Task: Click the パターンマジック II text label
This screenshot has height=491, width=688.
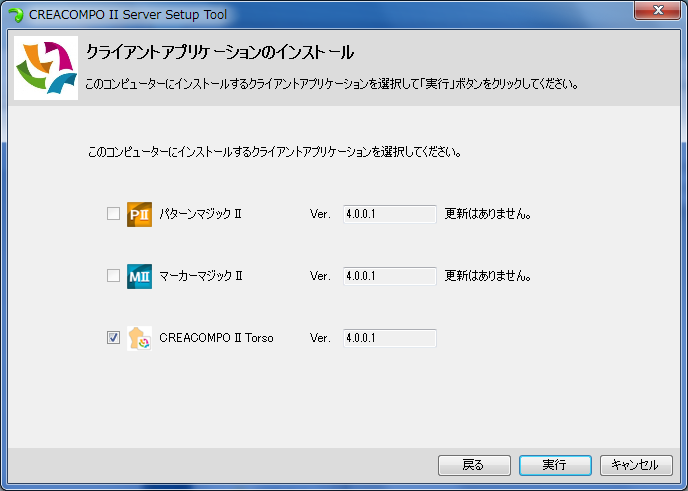Action: click(x=201, y=214)
